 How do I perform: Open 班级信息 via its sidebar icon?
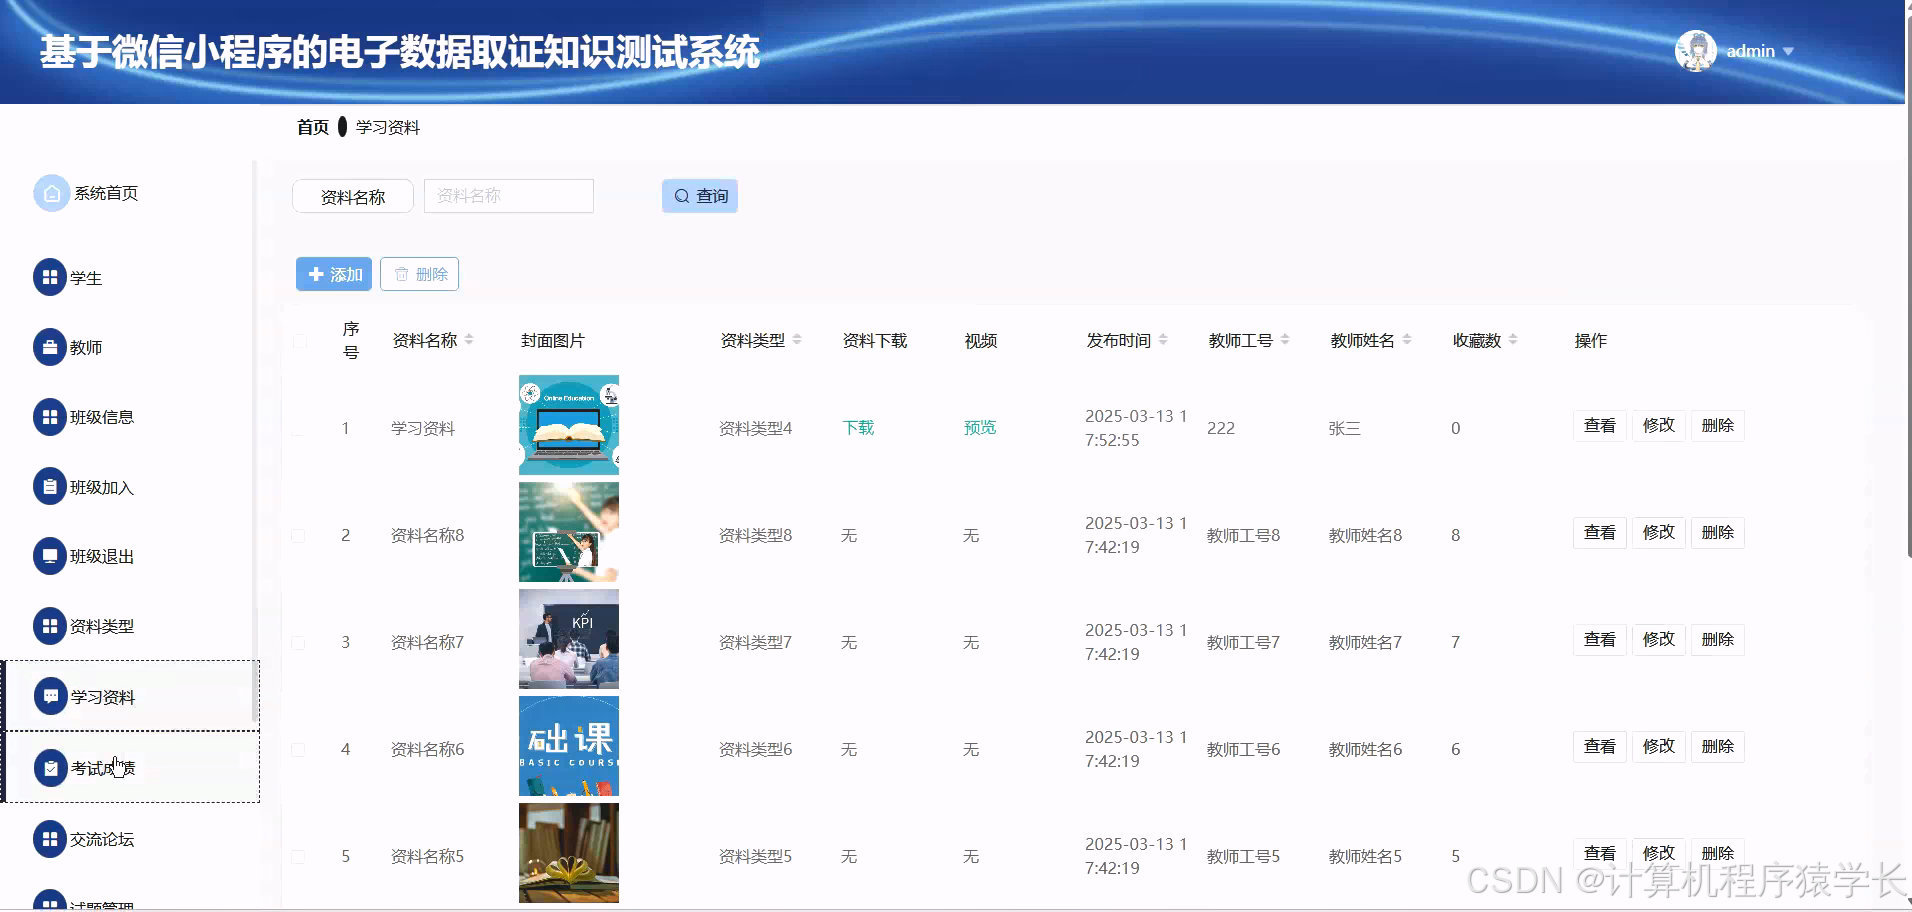(x=50, y=417)
